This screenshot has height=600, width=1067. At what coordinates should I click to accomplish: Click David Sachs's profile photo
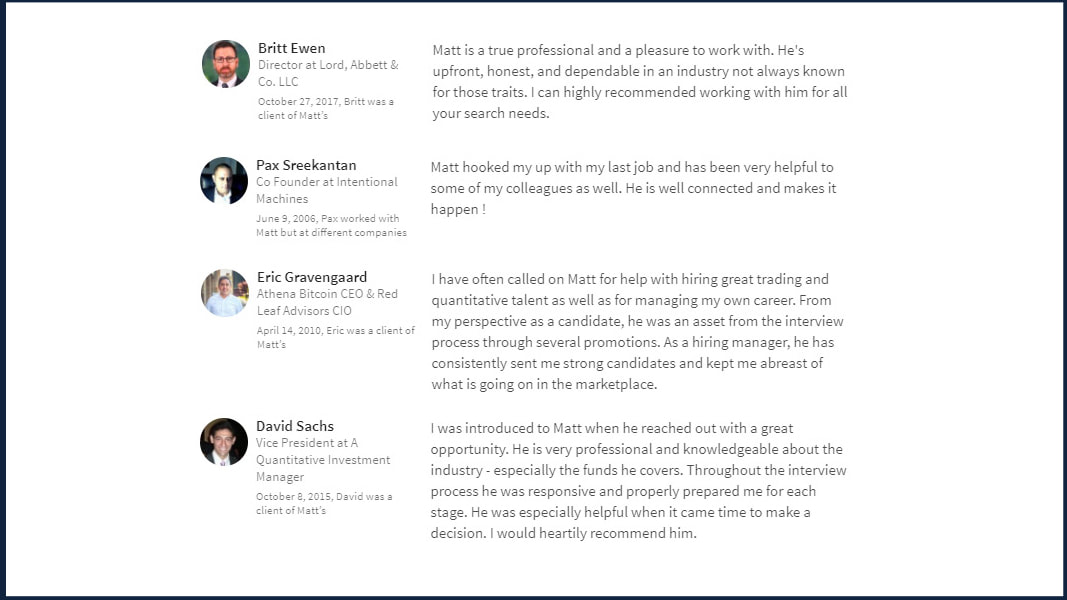pyautogui.click(x=224, y=442)
